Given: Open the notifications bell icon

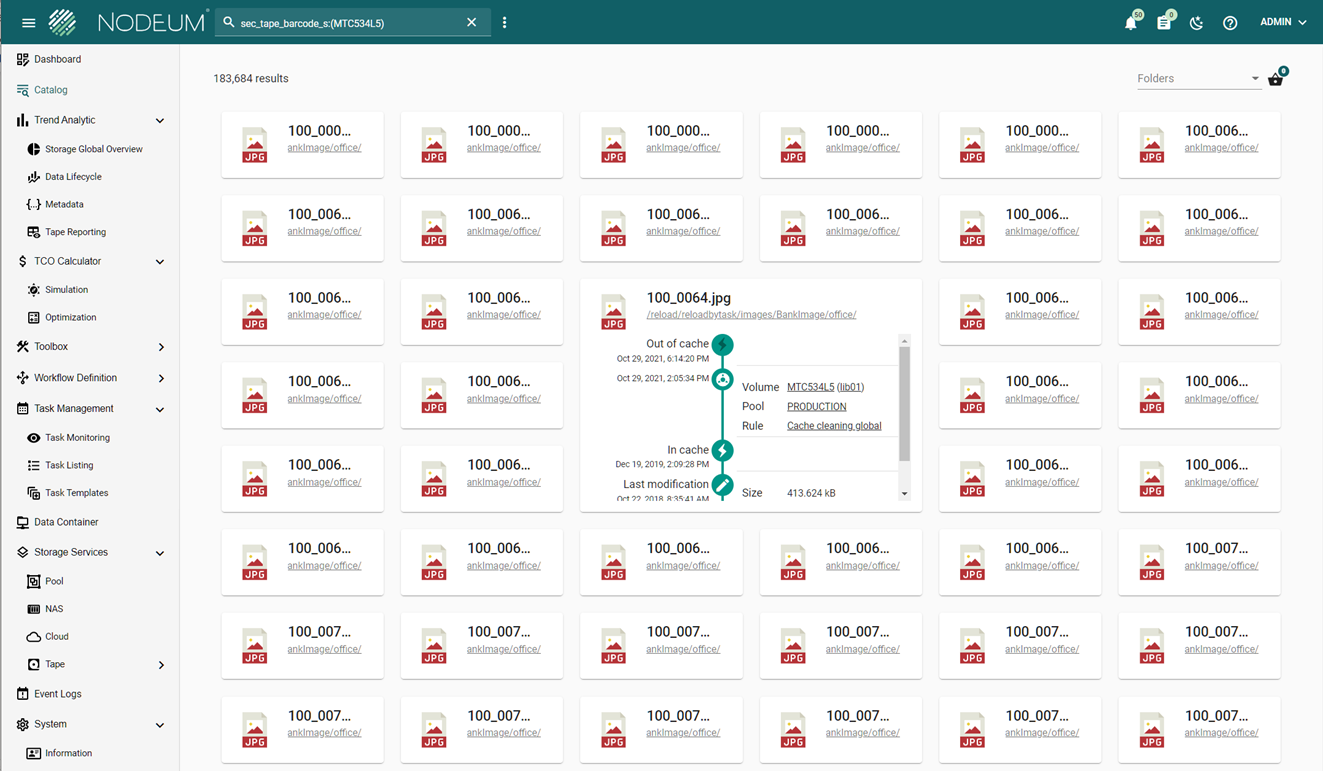Looking at the screenshot, I should coord(1130,23).
